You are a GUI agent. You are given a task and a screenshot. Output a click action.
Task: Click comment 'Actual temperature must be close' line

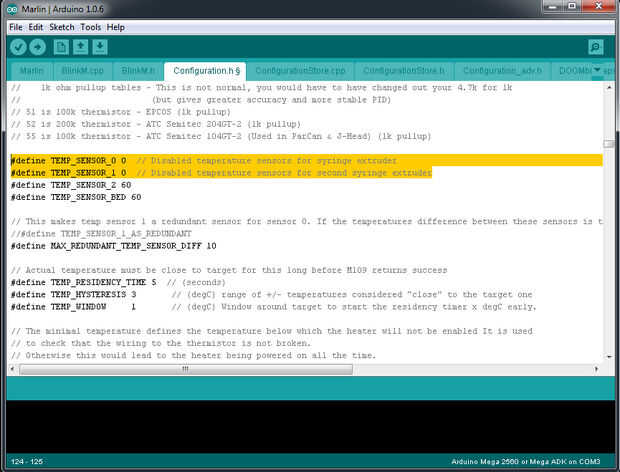point(229,270)
